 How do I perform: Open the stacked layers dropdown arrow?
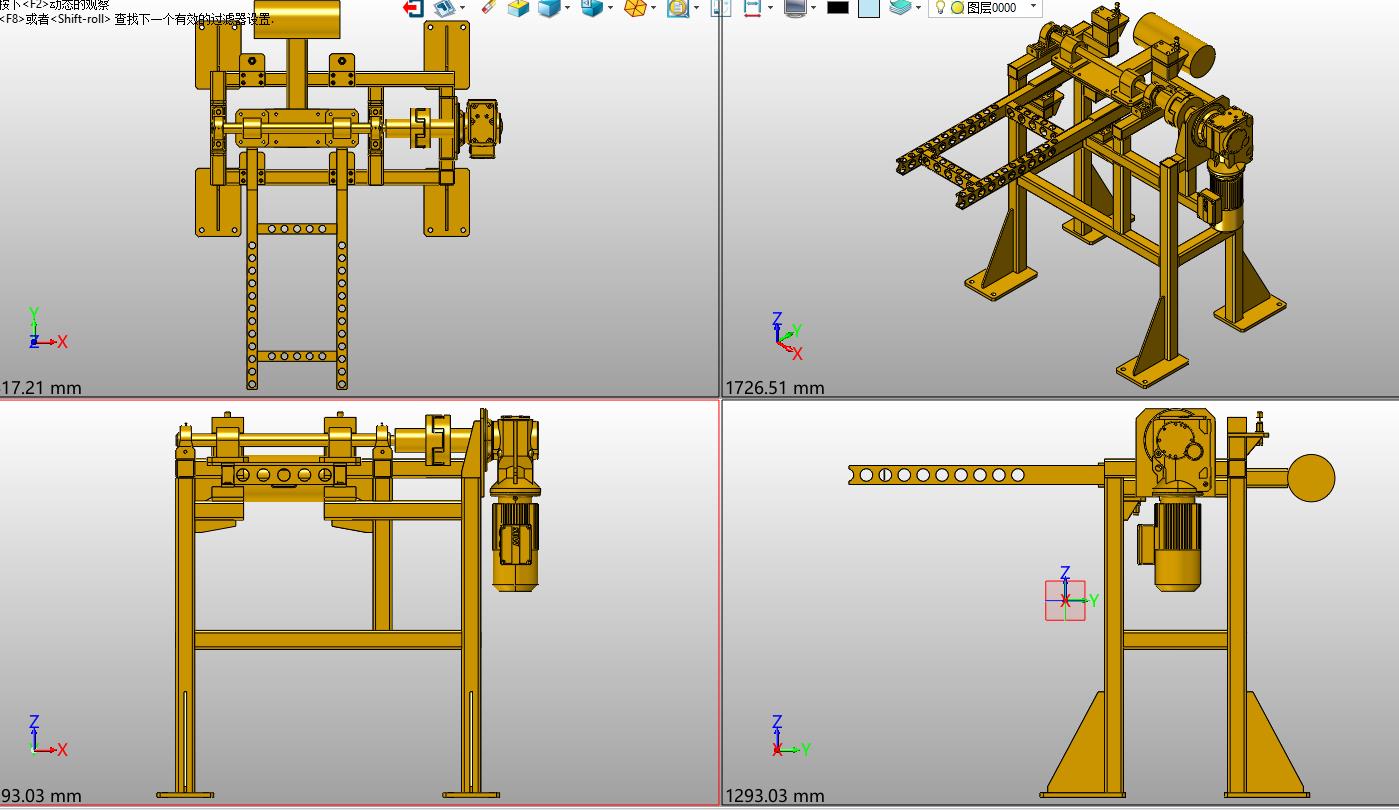click(x=918, y=7)
